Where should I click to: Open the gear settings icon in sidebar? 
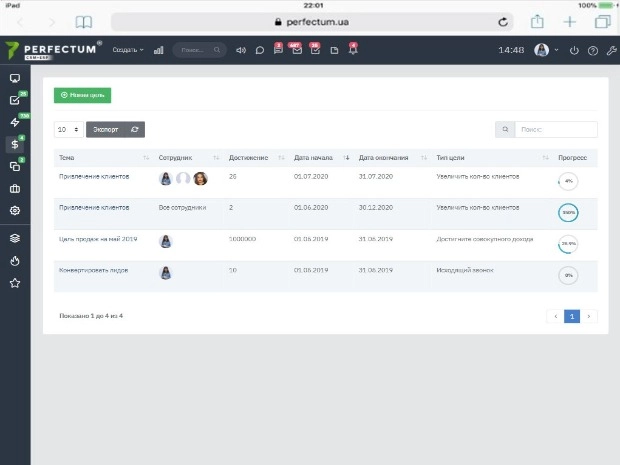(15, 210)
